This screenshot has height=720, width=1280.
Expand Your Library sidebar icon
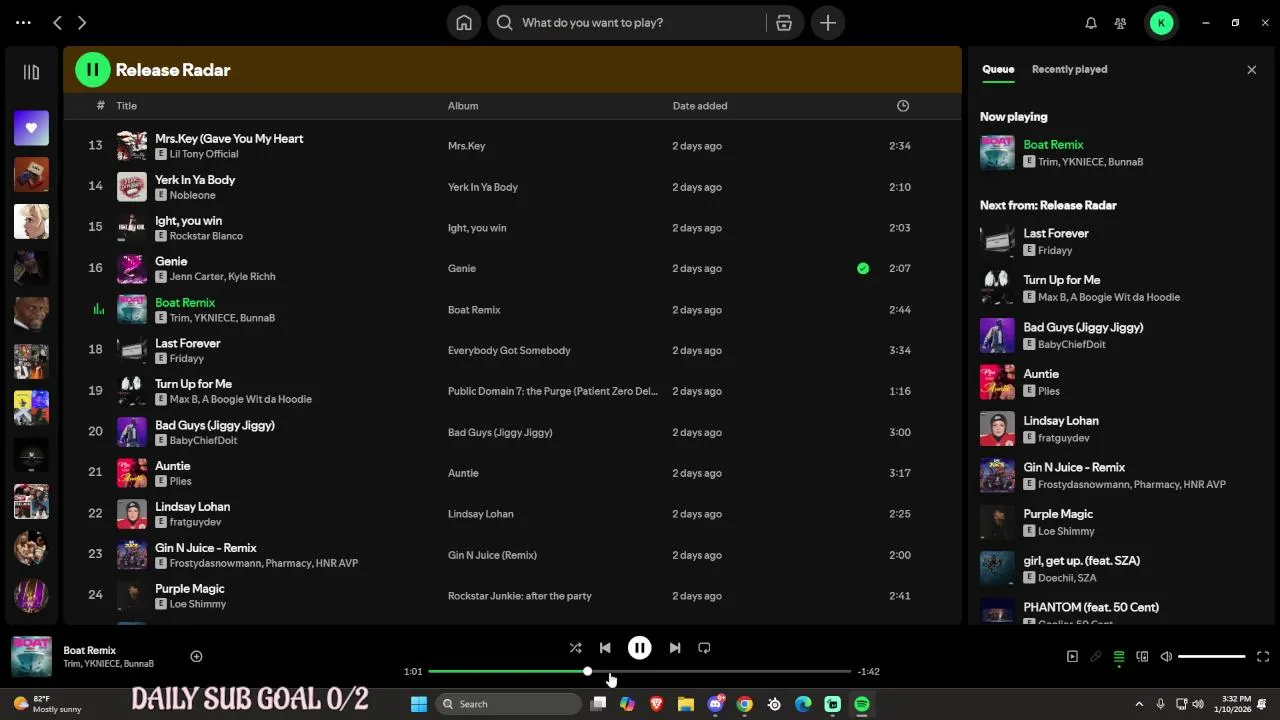tap(31, 72)
